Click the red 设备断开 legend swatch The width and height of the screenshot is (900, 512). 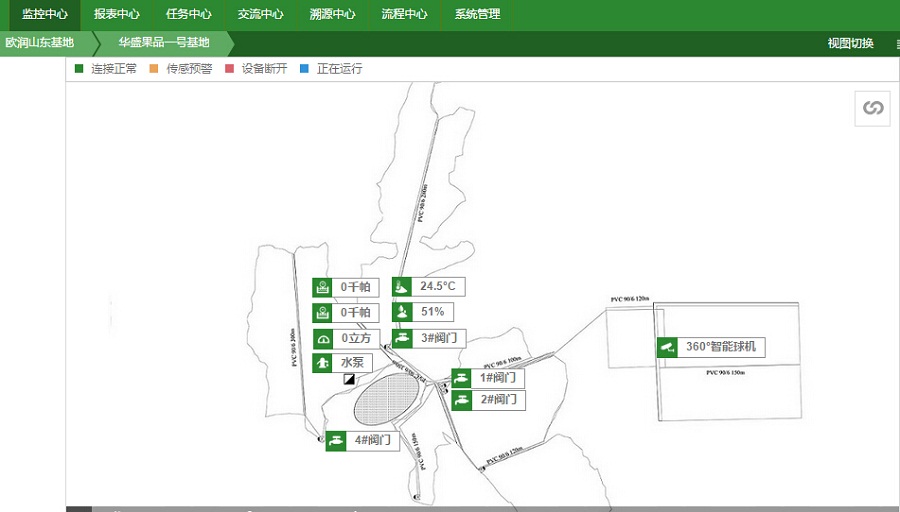coord(230,69)
